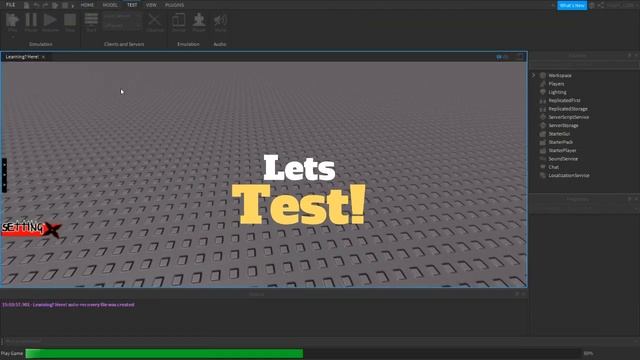Select LocalizationService in Explorer
The height and width of the screenshot is (360, 640).
coord(569,176)
